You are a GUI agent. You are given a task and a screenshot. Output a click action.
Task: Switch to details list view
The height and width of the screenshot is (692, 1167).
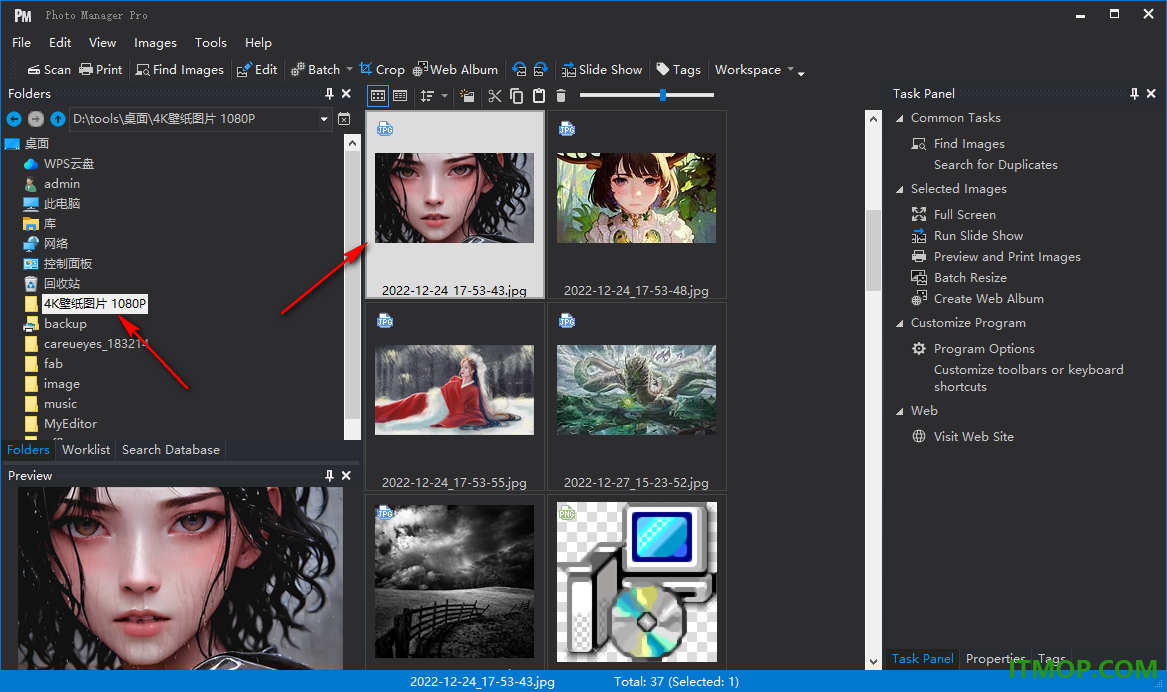pyautogui.click(x=400, y=95)
